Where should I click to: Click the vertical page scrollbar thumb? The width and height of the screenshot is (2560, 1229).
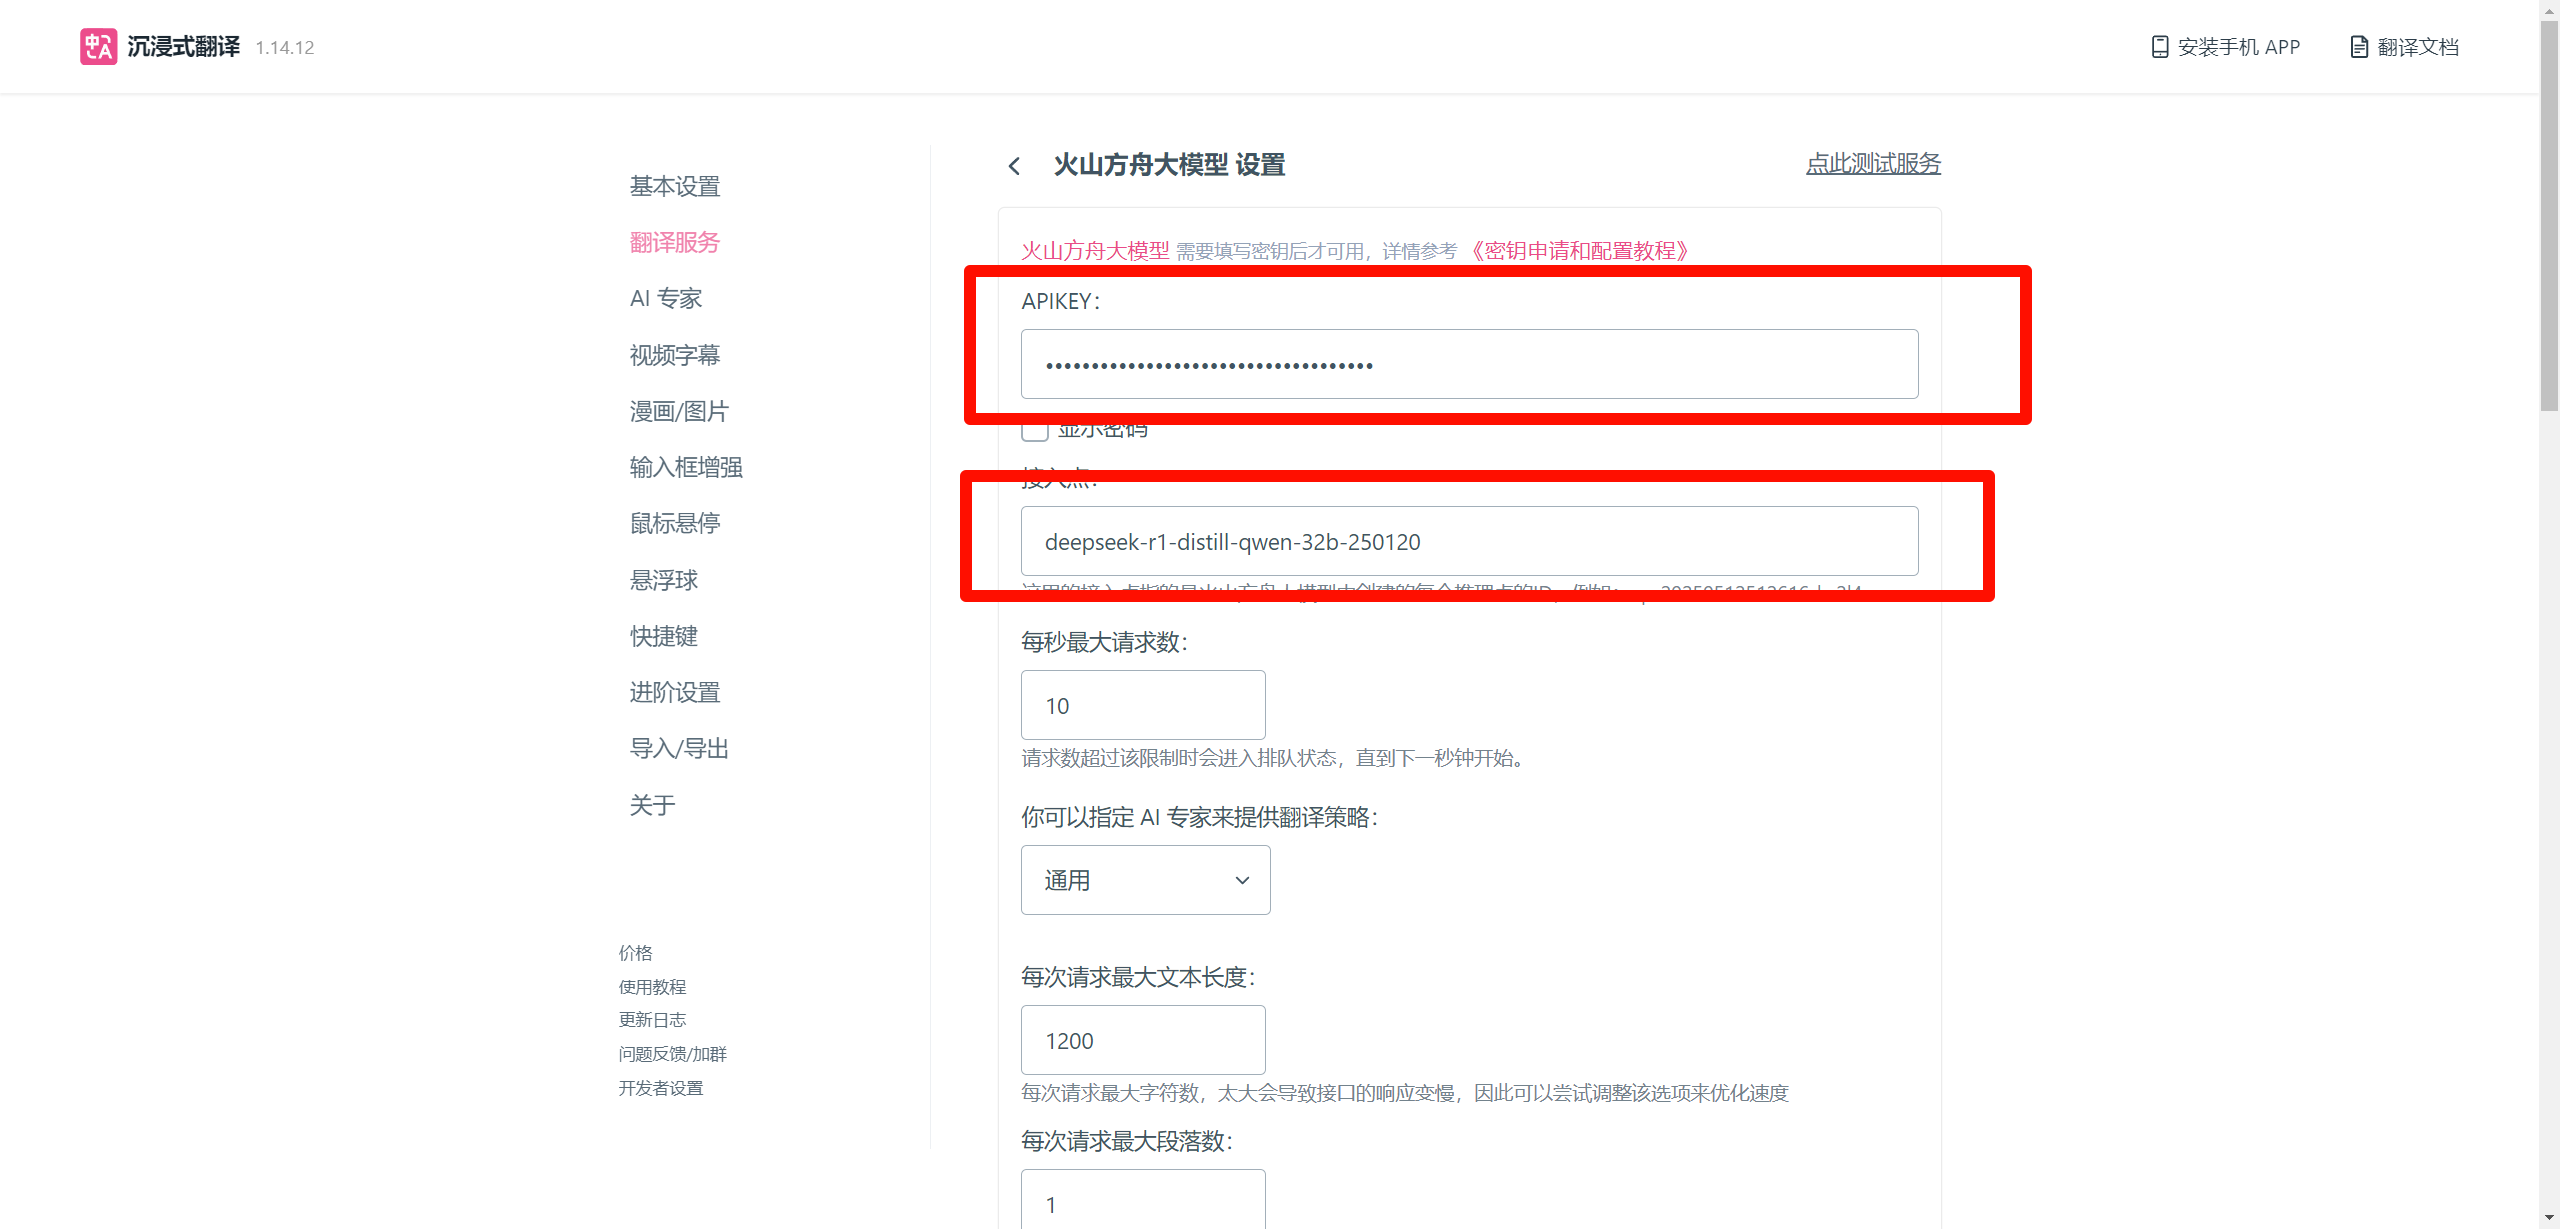click(2549, 215)
